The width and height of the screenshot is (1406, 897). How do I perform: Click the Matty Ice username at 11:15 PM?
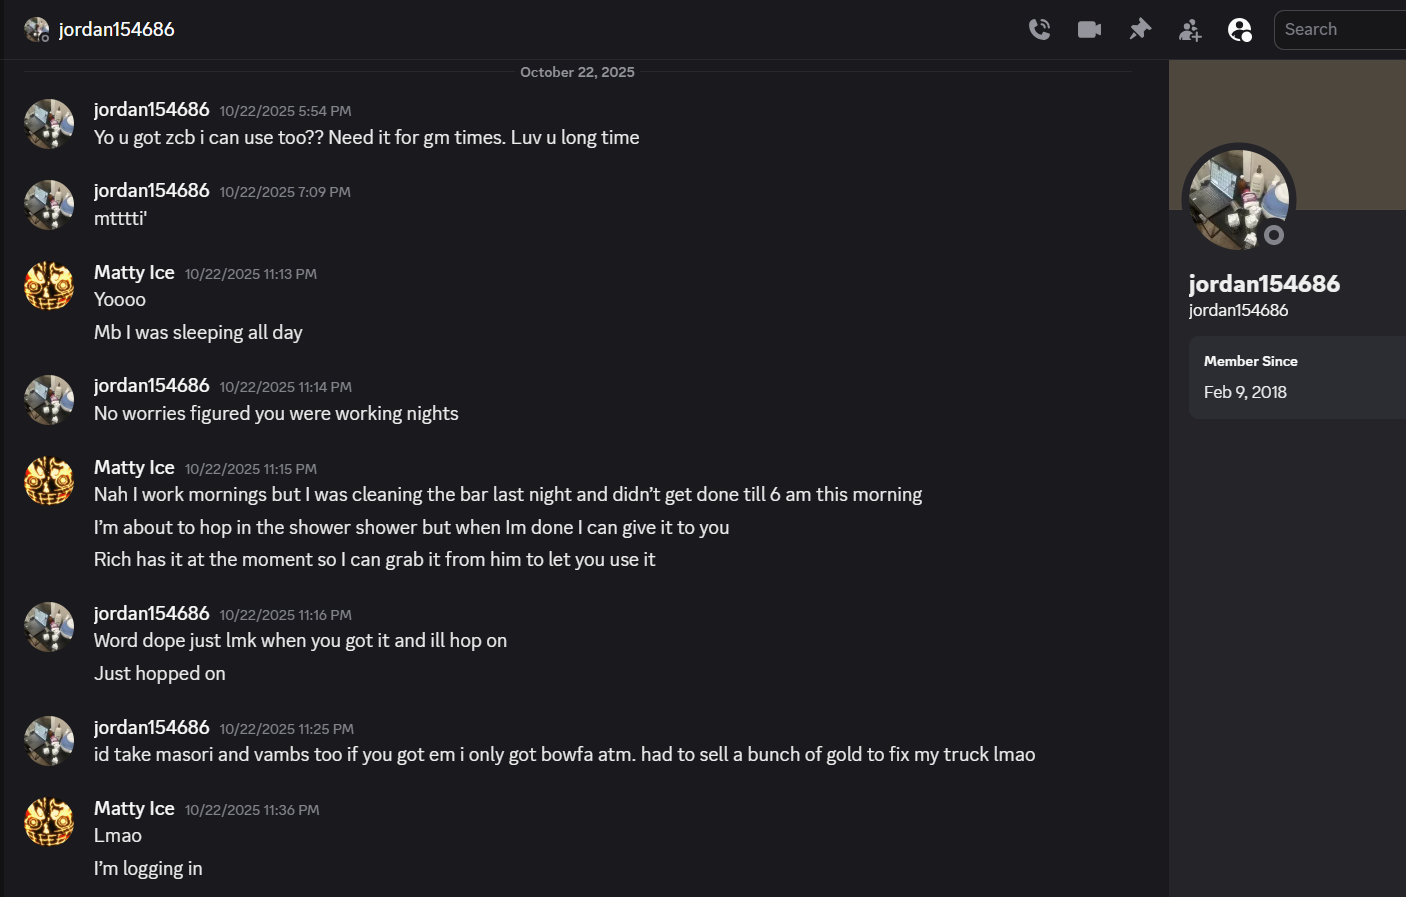pos(134,467)
